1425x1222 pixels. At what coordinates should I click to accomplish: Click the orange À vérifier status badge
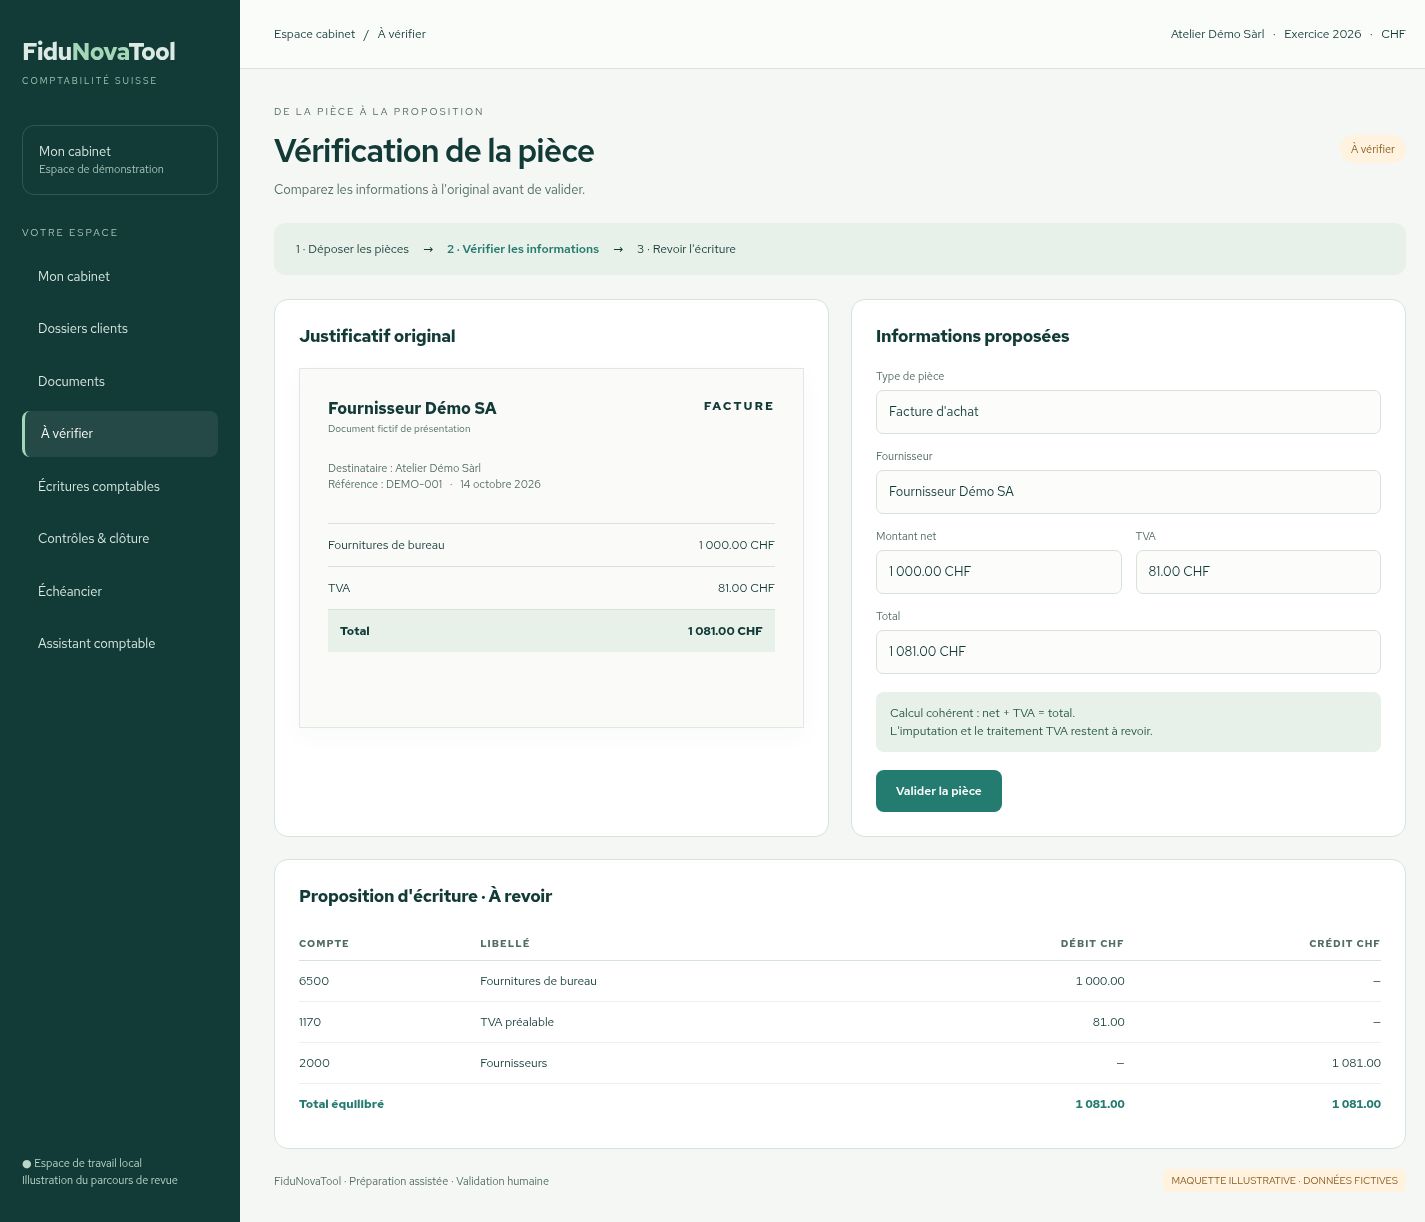click(1373, 149)
